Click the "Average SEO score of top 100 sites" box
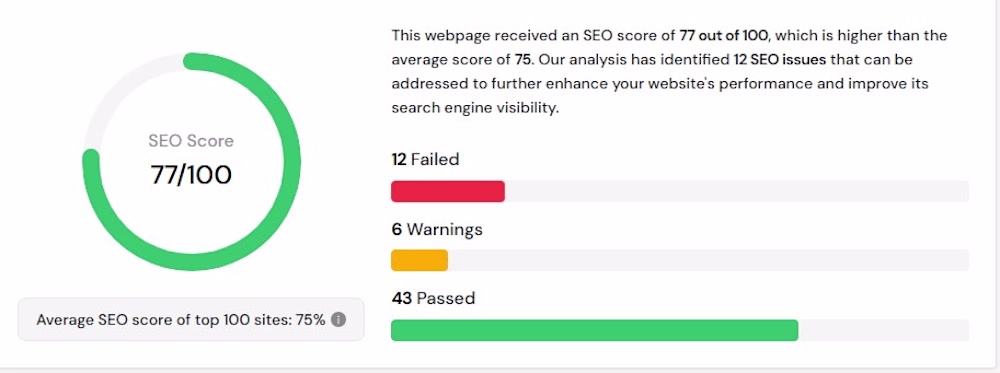 [x=191, y=319]
